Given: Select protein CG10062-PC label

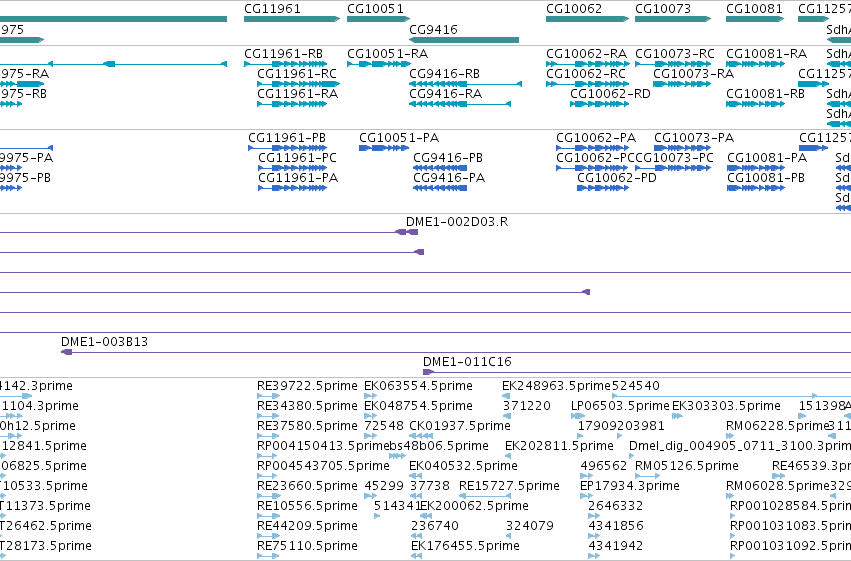Looking at the screenshot, I should [595, 158].
